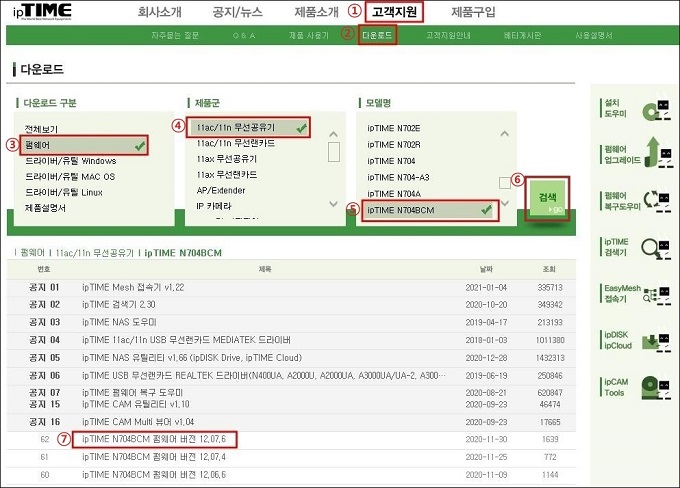Click the 제품군 list scrollbar thumb
Viewport: 680px width, 488px height.
click(334, 152)
